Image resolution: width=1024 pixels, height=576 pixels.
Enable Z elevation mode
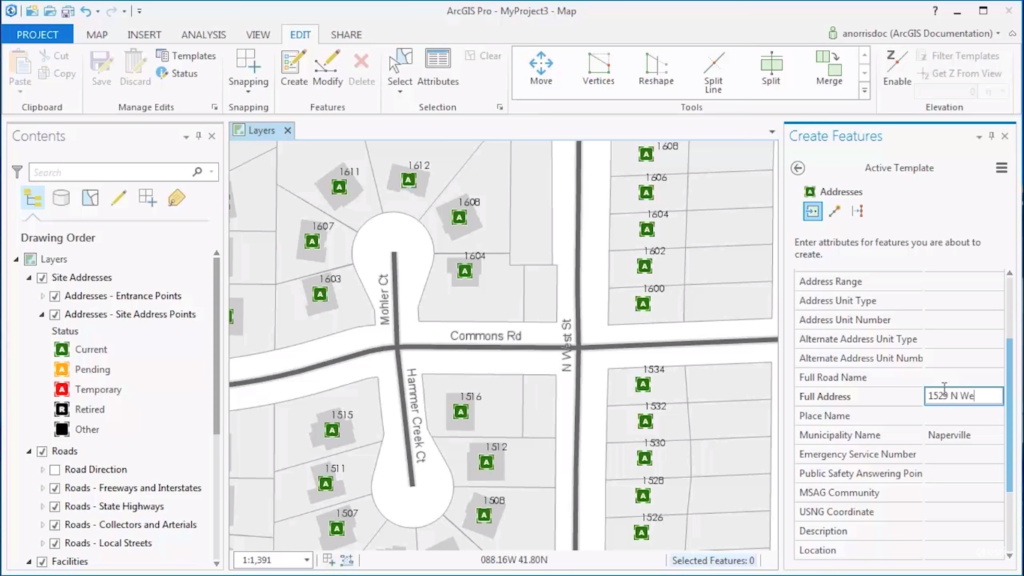(x=897, y=68)
